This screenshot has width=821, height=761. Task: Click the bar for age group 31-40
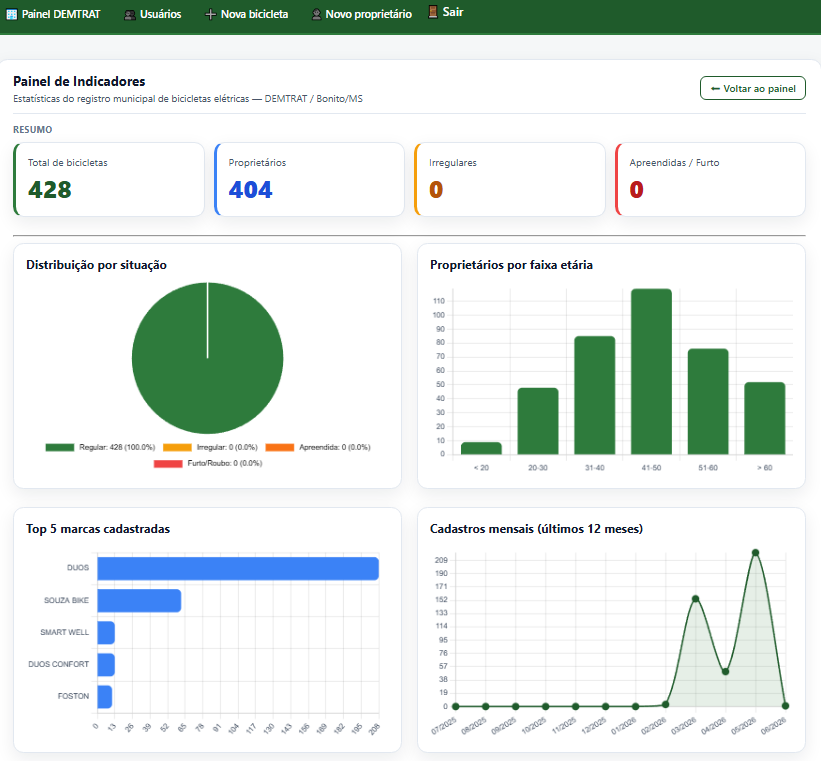pos(595,395)
